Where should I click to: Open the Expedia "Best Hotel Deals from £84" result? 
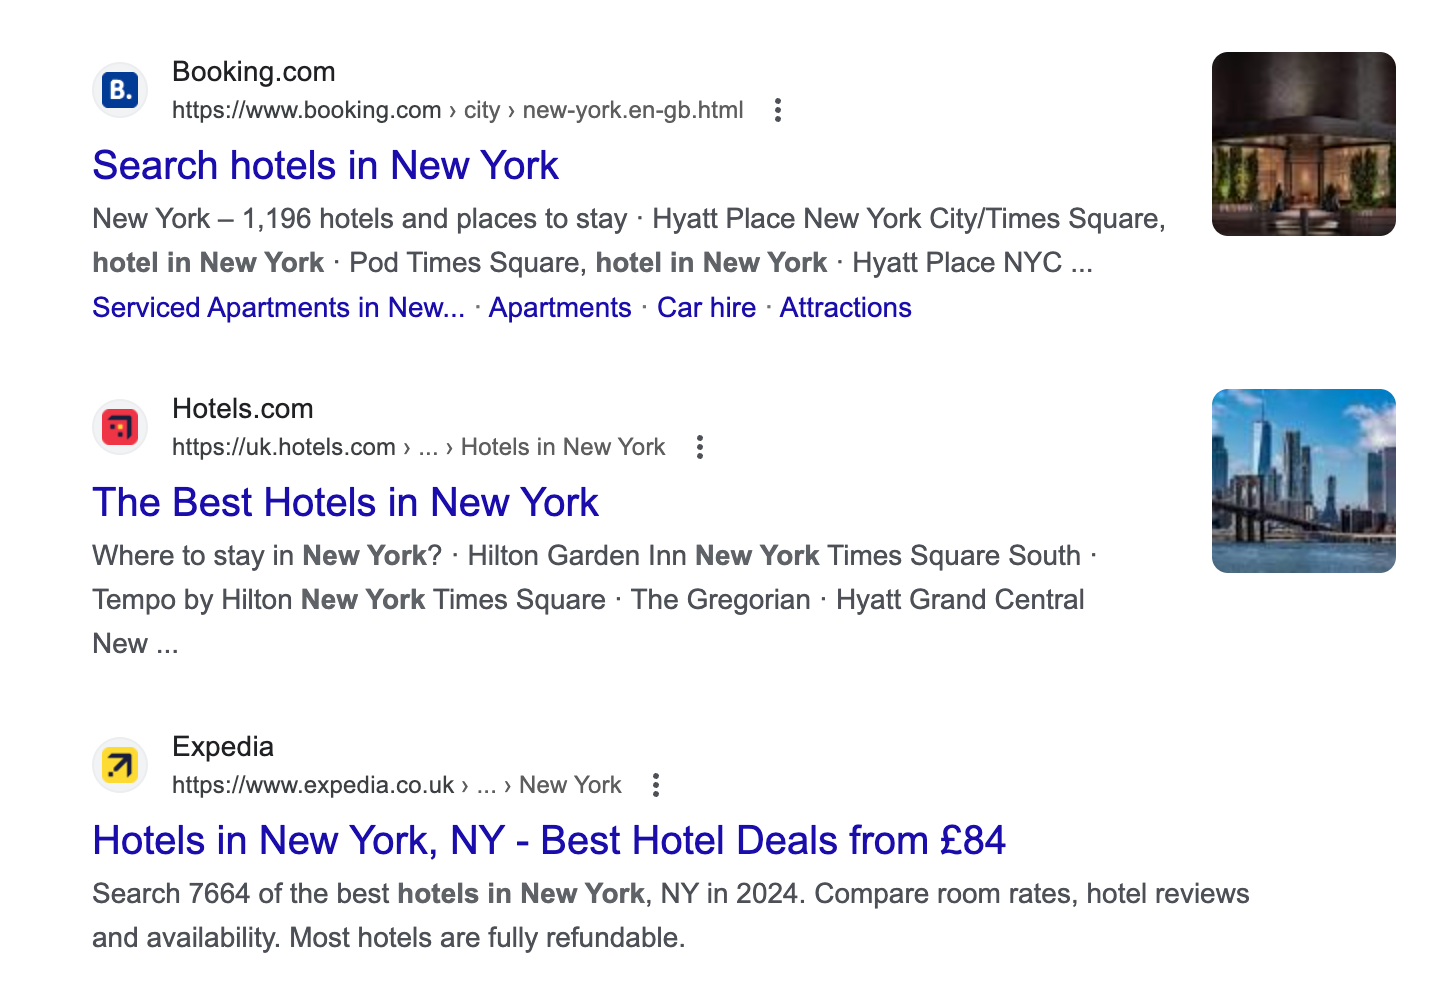[x=548, y=841]
